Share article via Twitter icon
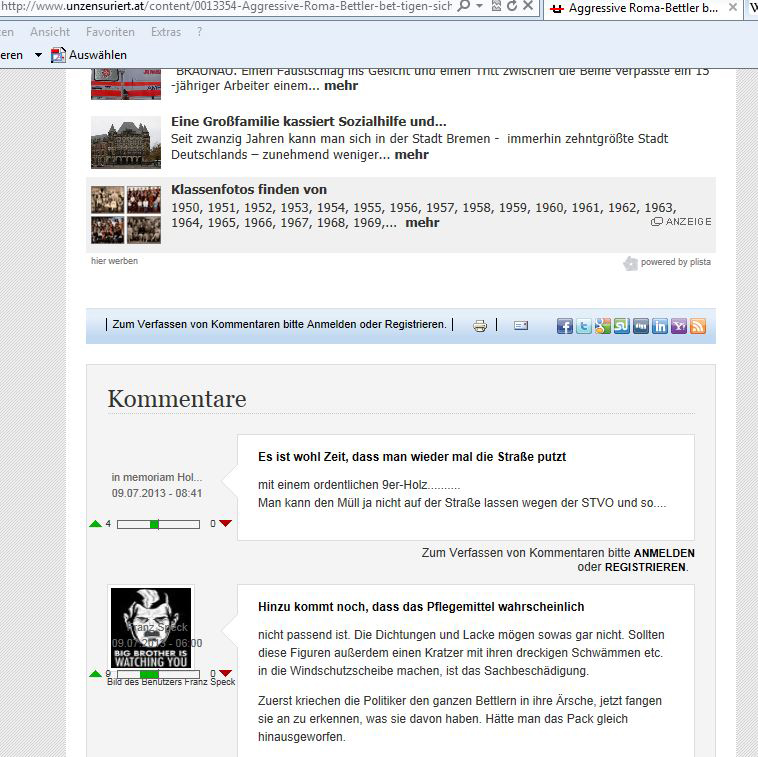This screenshot has width=758, height=757. (x=584, y=326)
